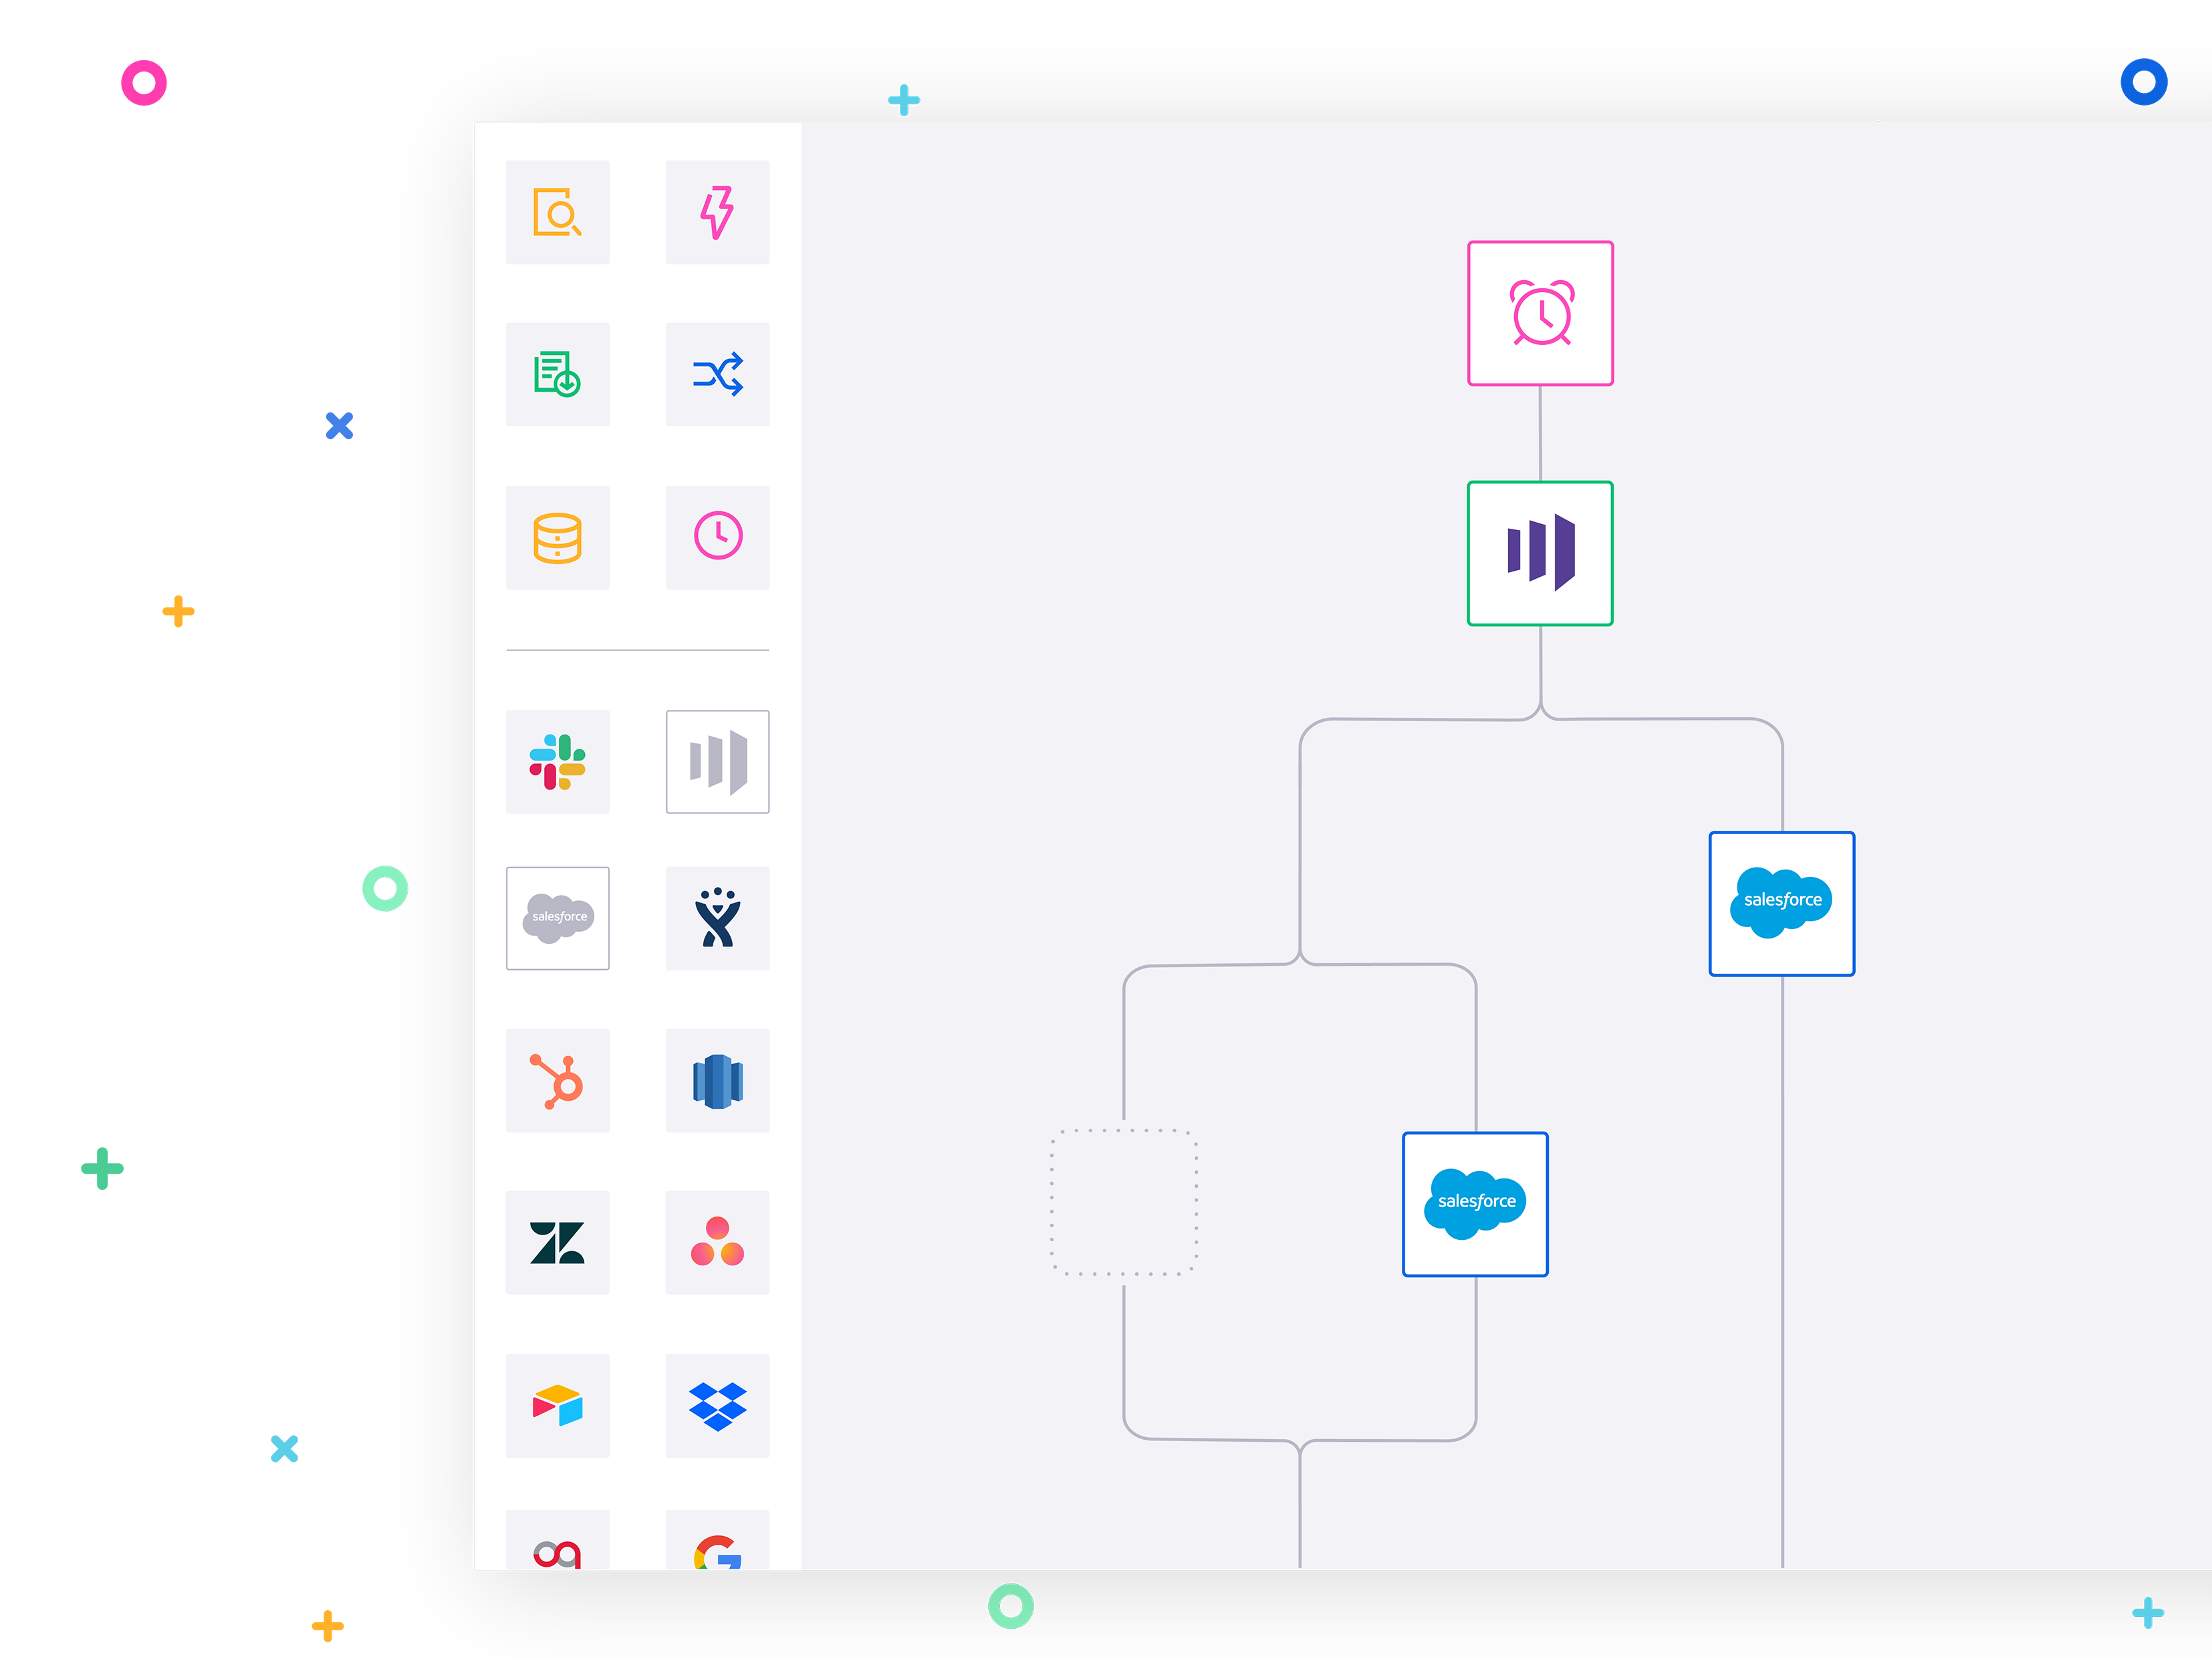Click the alarm clock trigger node
This screenshot has width=2212, height=1659.
coord(1540,313)
